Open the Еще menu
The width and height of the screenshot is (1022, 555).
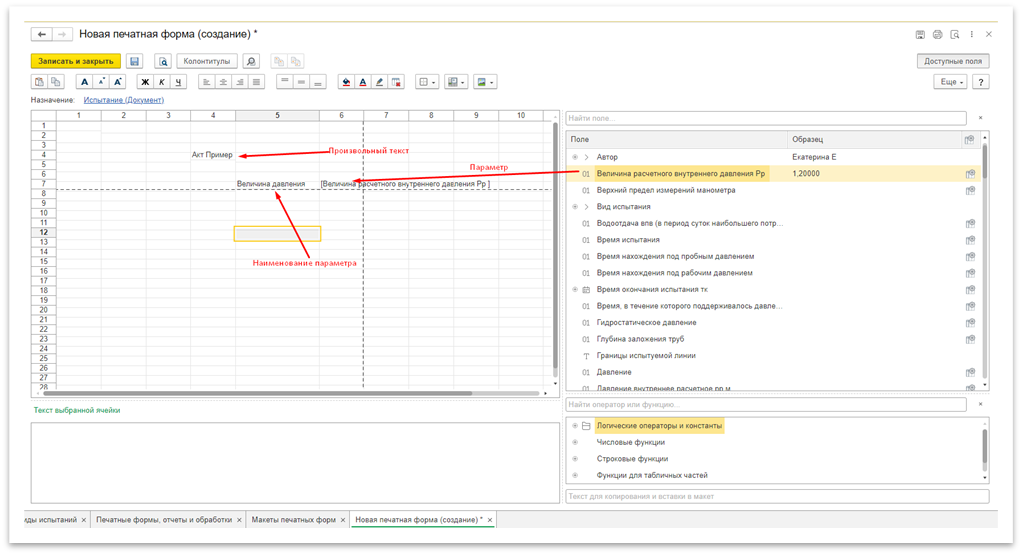(x=948, y=82)
